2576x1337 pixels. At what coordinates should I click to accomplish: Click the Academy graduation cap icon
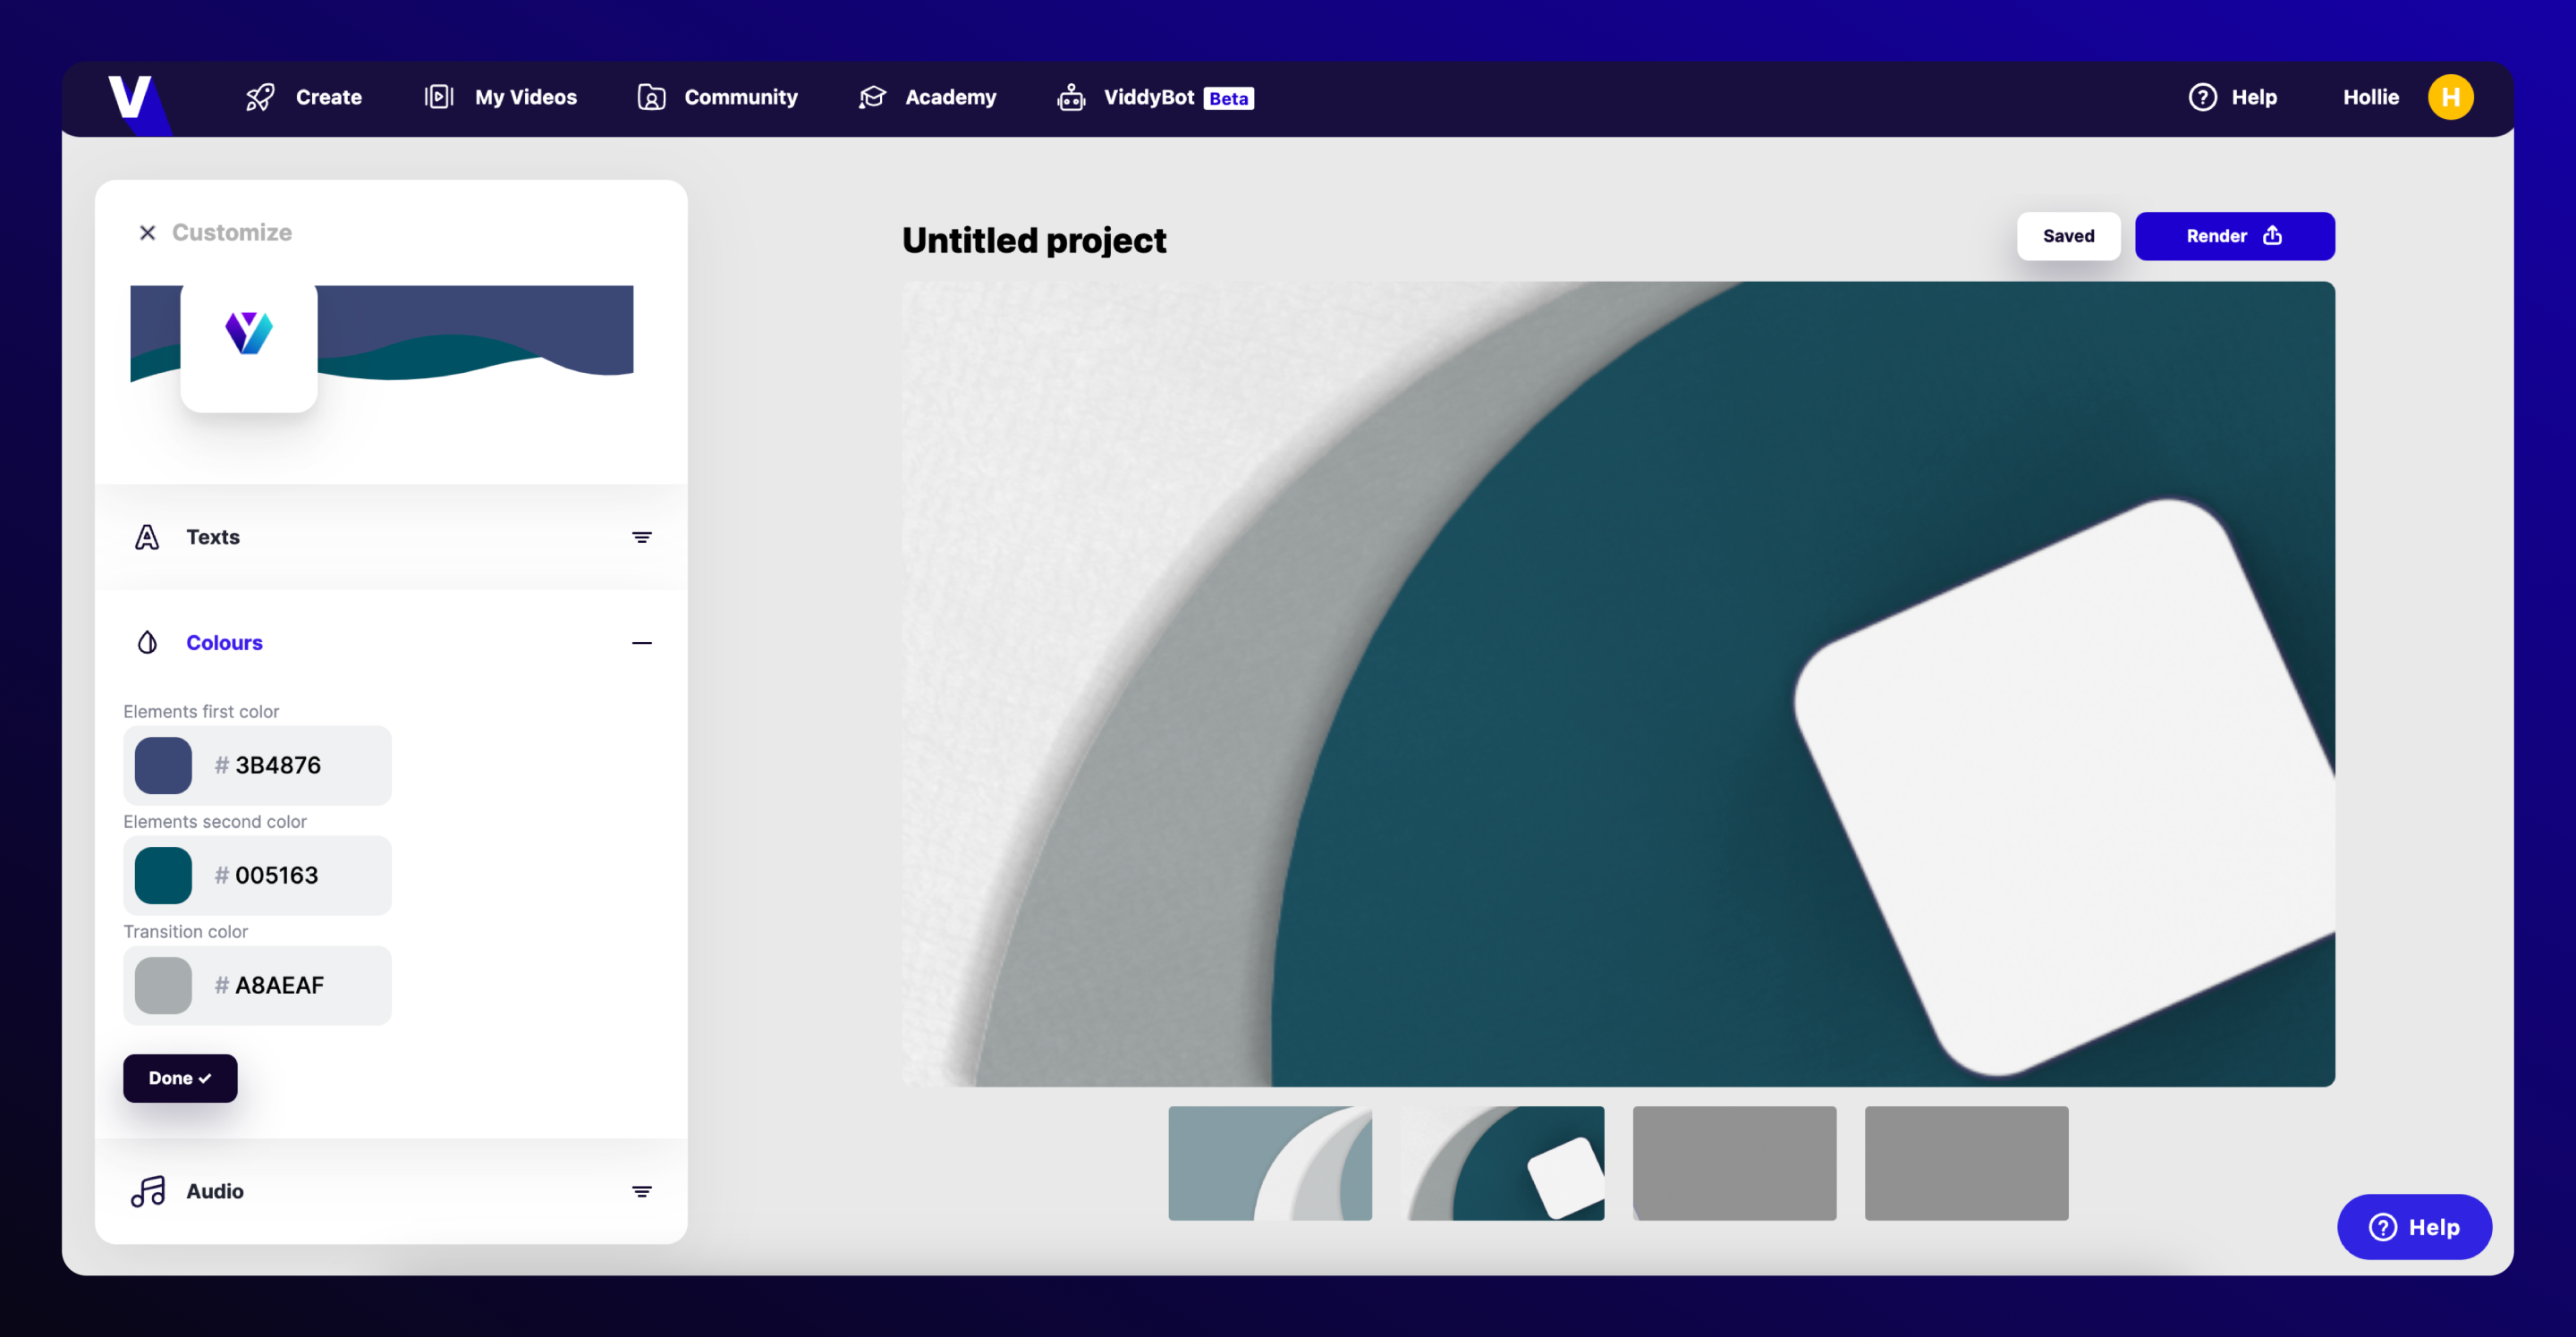click(873, 97)
